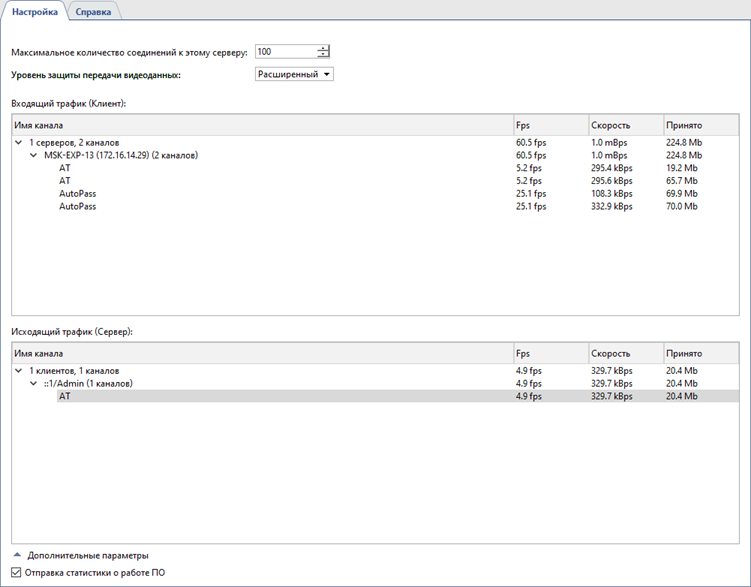This screenshot has width=751, height=587.
Task: Select the AT channel in outgoing traffic
Action: tap(65, 397)
